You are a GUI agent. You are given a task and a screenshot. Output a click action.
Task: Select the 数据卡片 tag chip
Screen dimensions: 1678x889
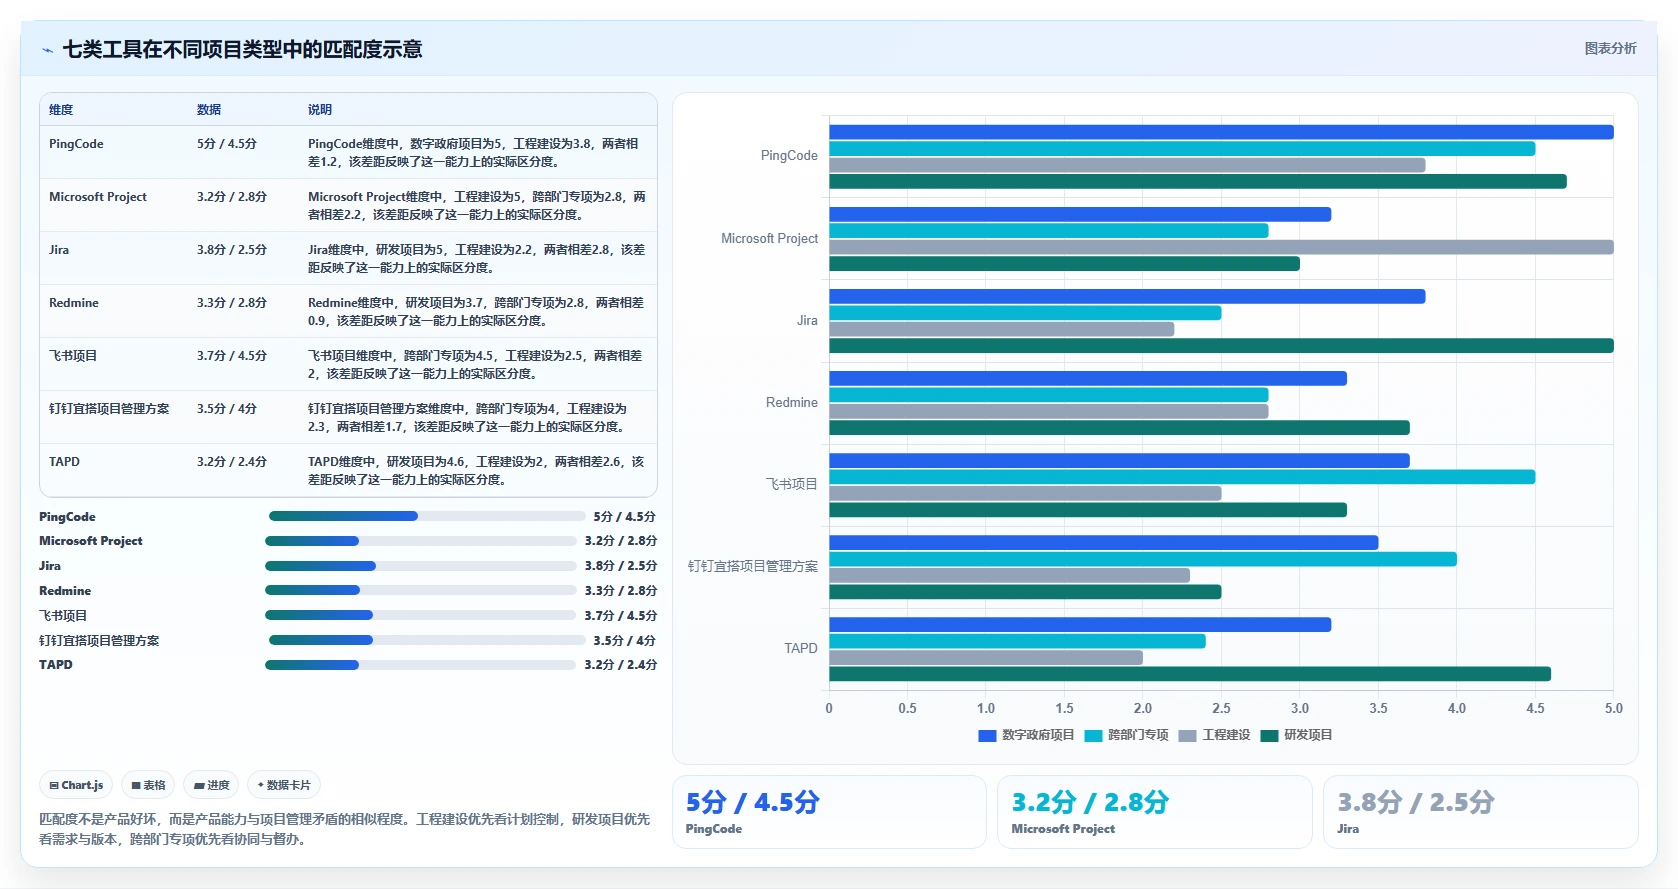[284, 785]
